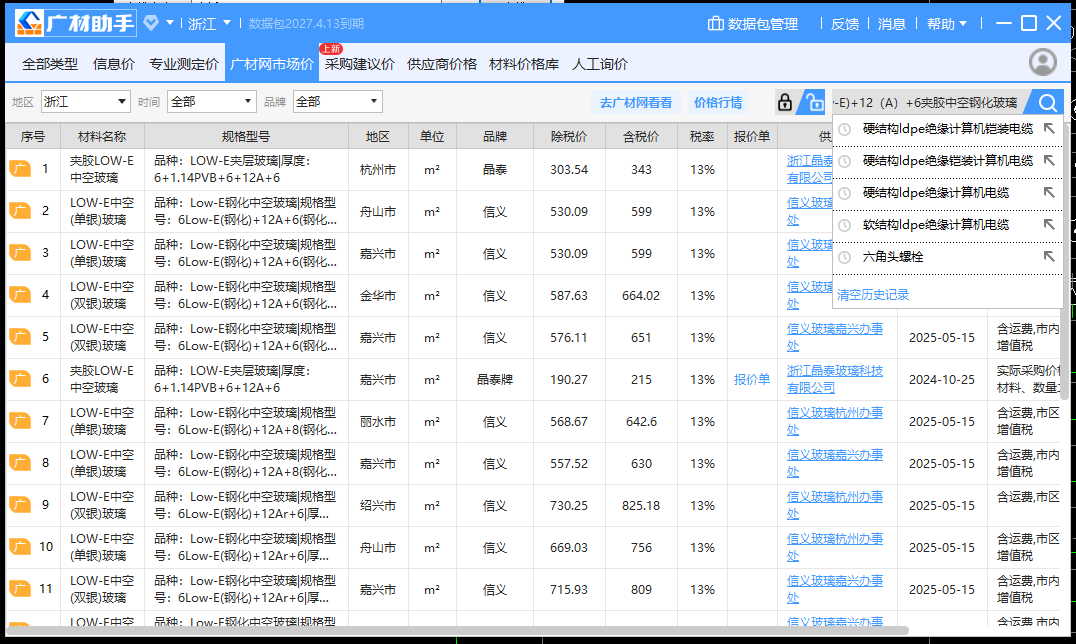
Task: Expand dropdown arrow beside diamond icon
Action: (x=169, y=23)
